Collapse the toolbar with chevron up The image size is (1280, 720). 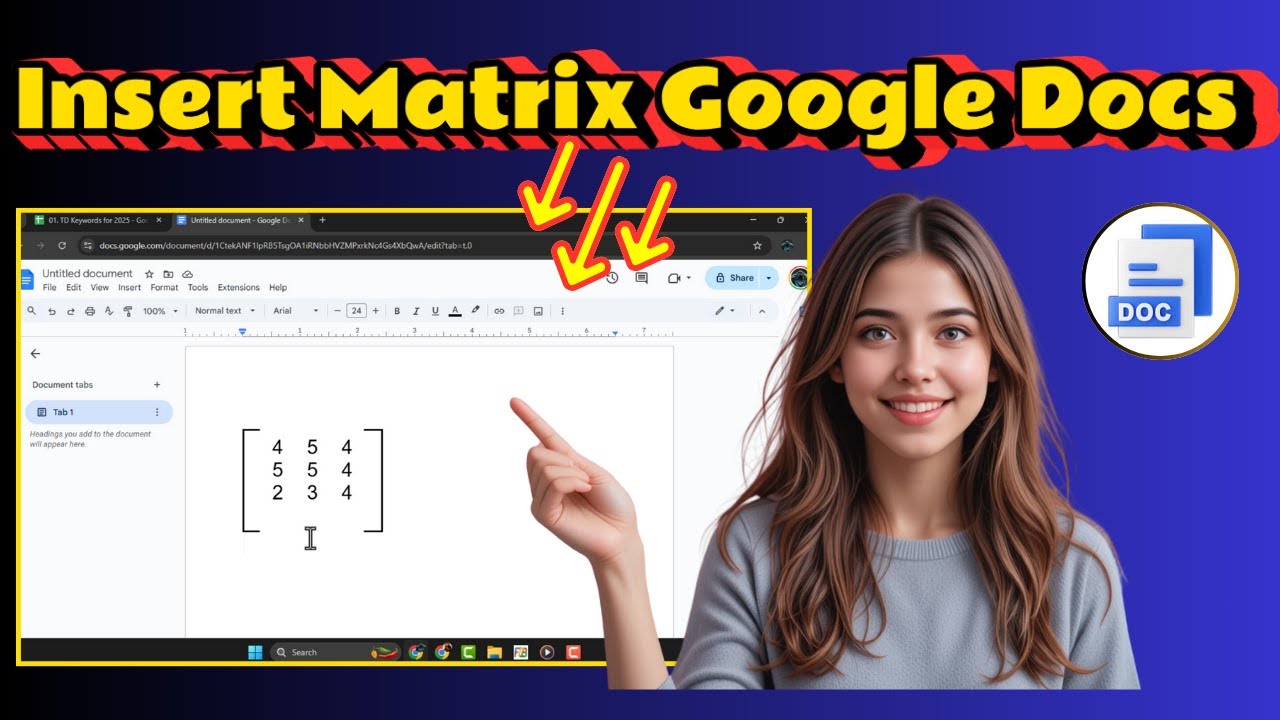(762, 311)
